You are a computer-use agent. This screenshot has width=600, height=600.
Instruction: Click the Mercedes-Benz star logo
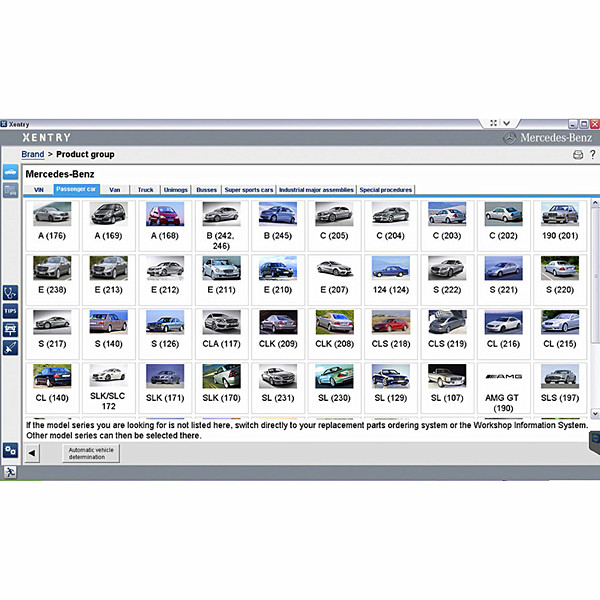click(x=509, y=138)
